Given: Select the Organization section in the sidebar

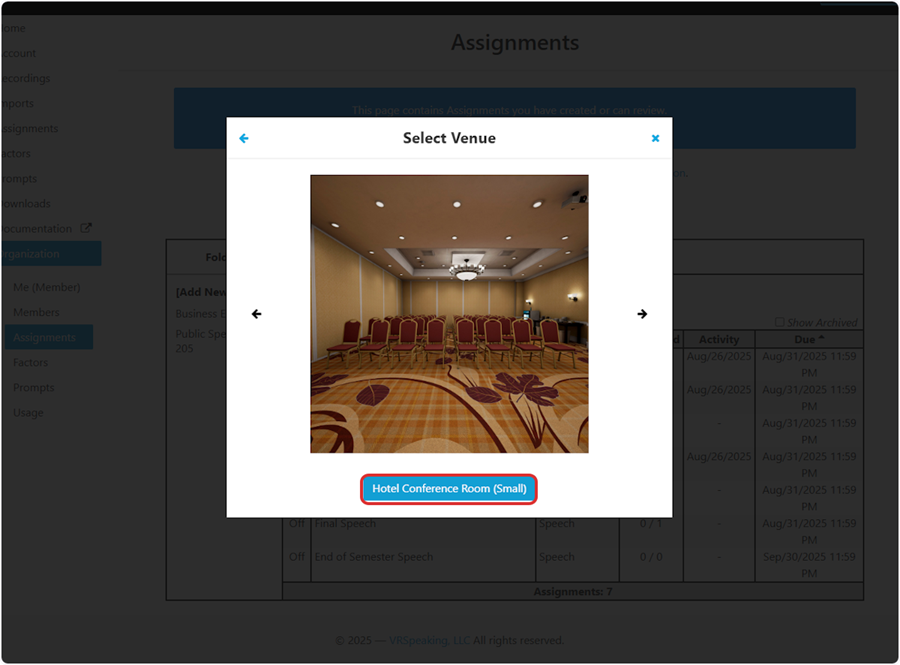Looking at the screenshot, I should click(x=51, y=254).
